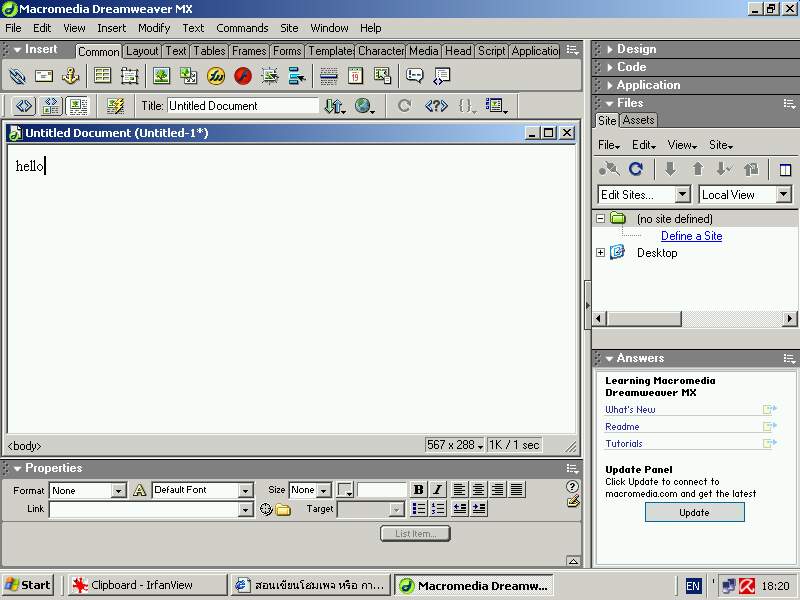This screenshot has width=800, height=600.
Task: Insert a Named Anchor with anchor icon
Action: tap(71, 76)
